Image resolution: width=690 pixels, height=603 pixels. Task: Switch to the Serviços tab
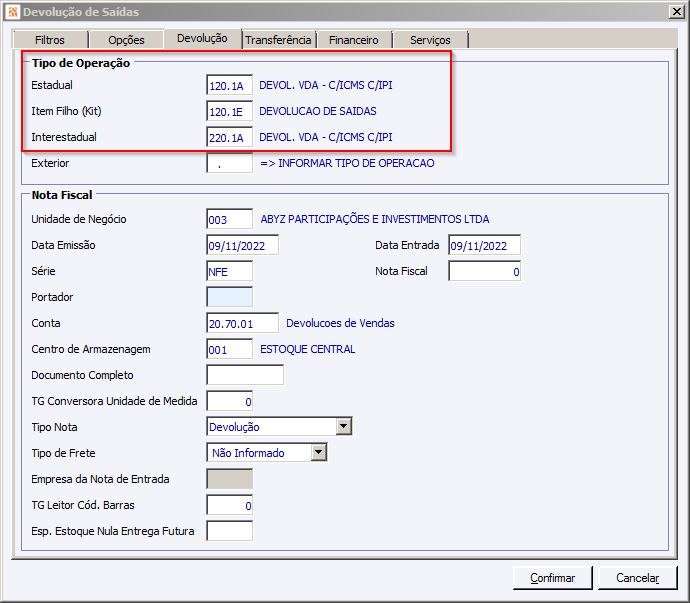pos(430,40)
